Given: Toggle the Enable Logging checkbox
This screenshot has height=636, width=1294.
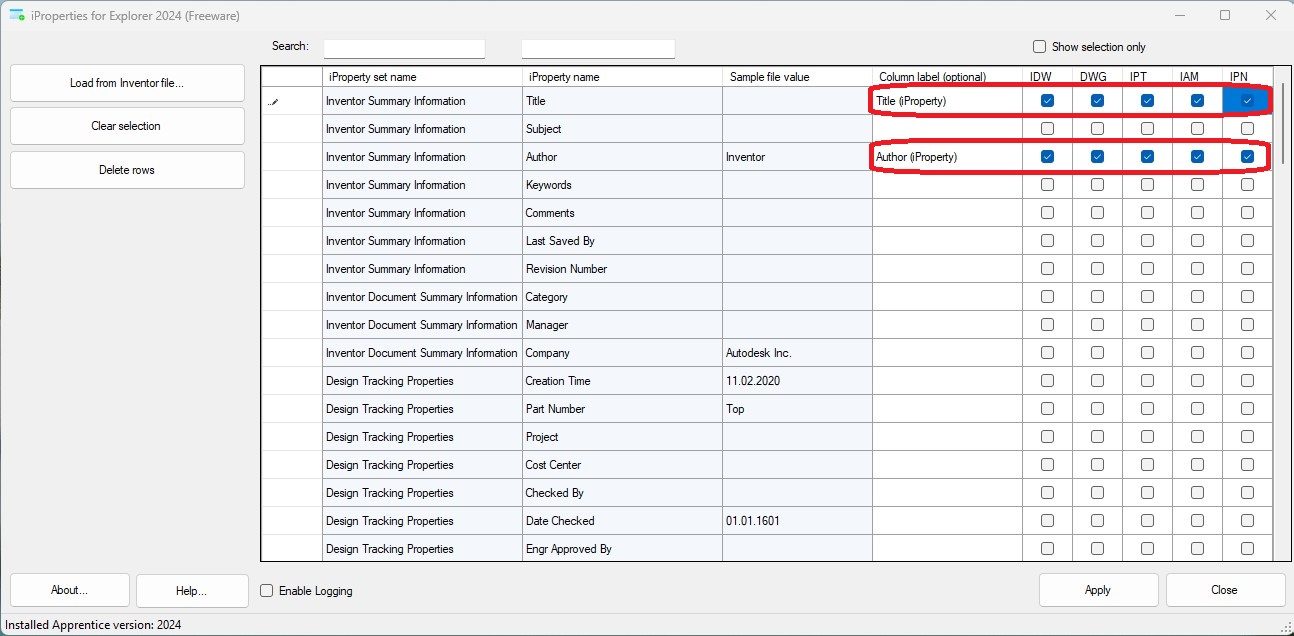Looking at the screenshot, I should (x=267, y=591).
